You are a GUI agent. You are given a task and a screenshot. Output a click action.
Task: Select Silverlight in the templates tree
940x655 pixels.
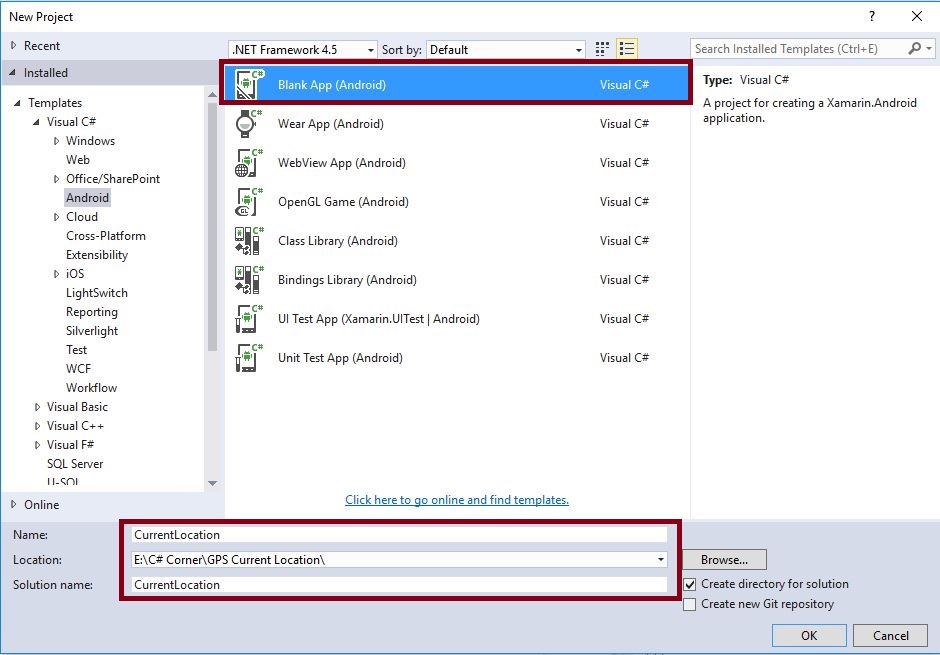coord(92,331)
